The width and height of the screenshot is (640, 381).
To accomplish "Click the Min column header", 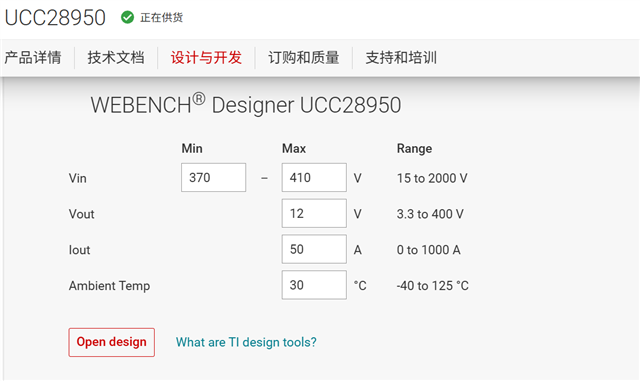I will (x=192, y=148).
